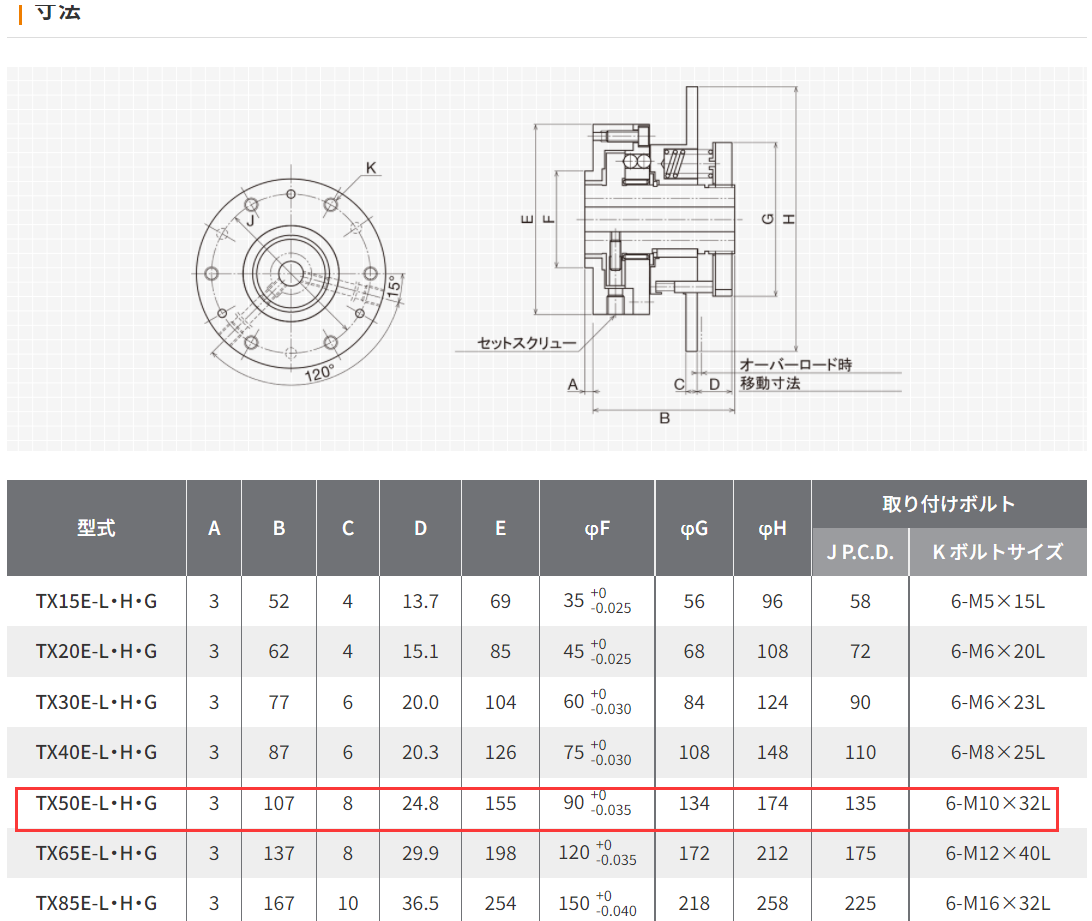Click the オーバーロード時 移動寸法 annotation

[796, 374]
